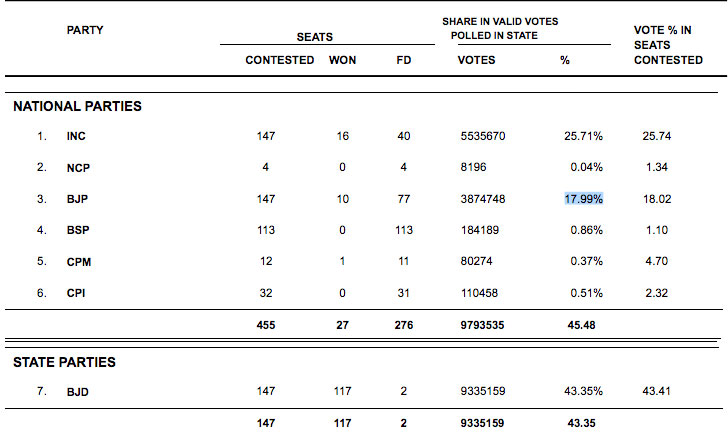Click the WON column header
728x433 pixels.
click(343, 60)
